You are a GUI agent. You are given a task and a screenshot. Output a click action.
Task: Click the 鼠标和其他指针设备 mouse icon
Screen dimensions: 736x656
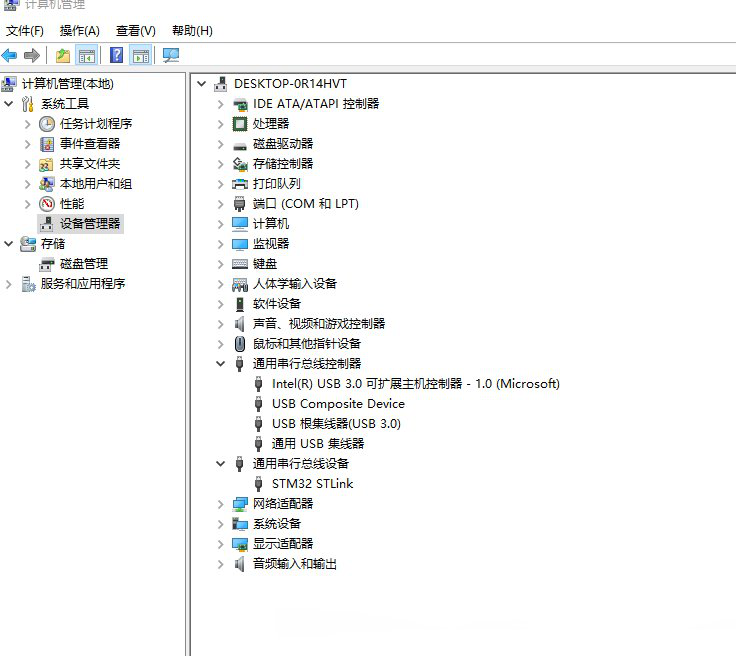coord(239,344)
